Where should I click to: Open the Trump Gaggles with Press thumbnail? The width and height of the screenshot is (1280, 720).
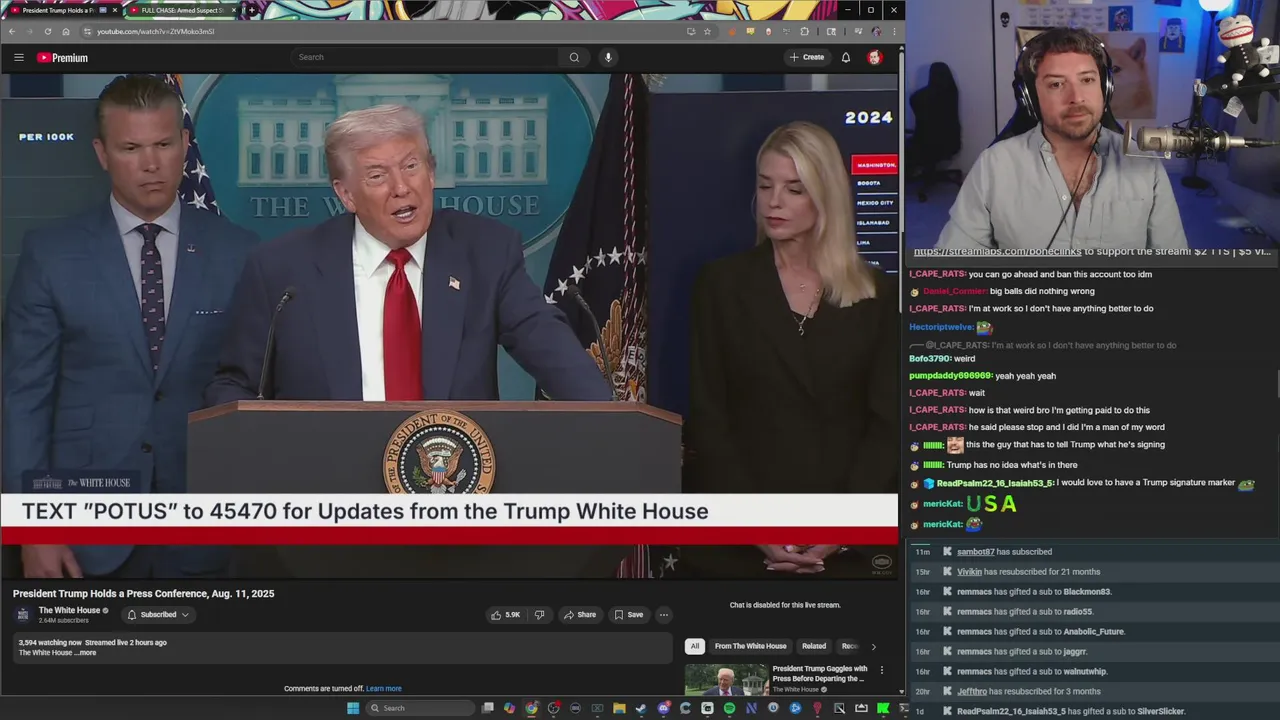tap(726, 680)
